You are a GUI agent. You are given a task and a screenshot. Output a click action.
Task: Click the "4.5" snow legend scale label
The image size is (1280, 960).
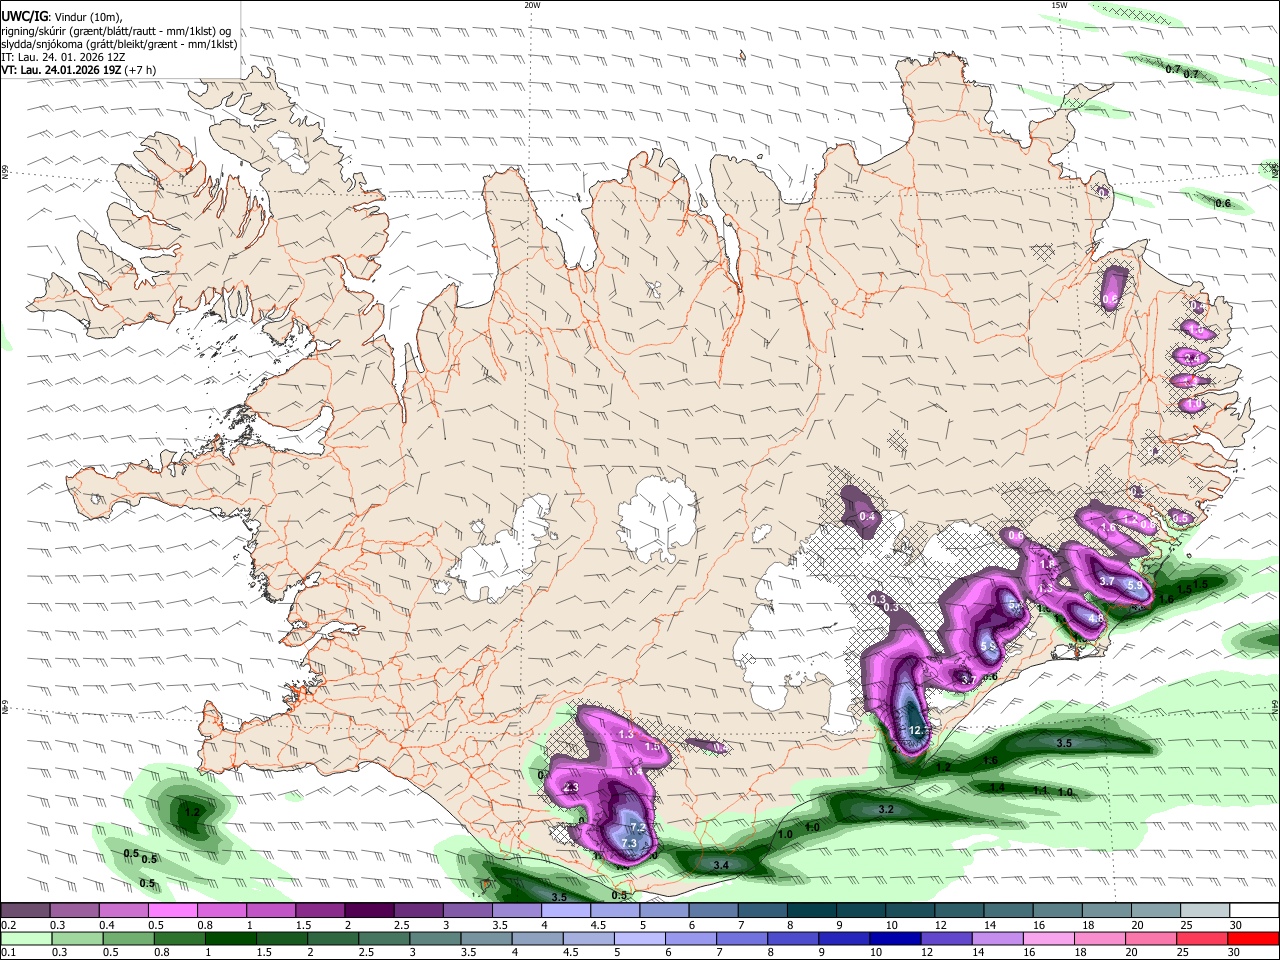pyautogui.click(x=598, y=925)
